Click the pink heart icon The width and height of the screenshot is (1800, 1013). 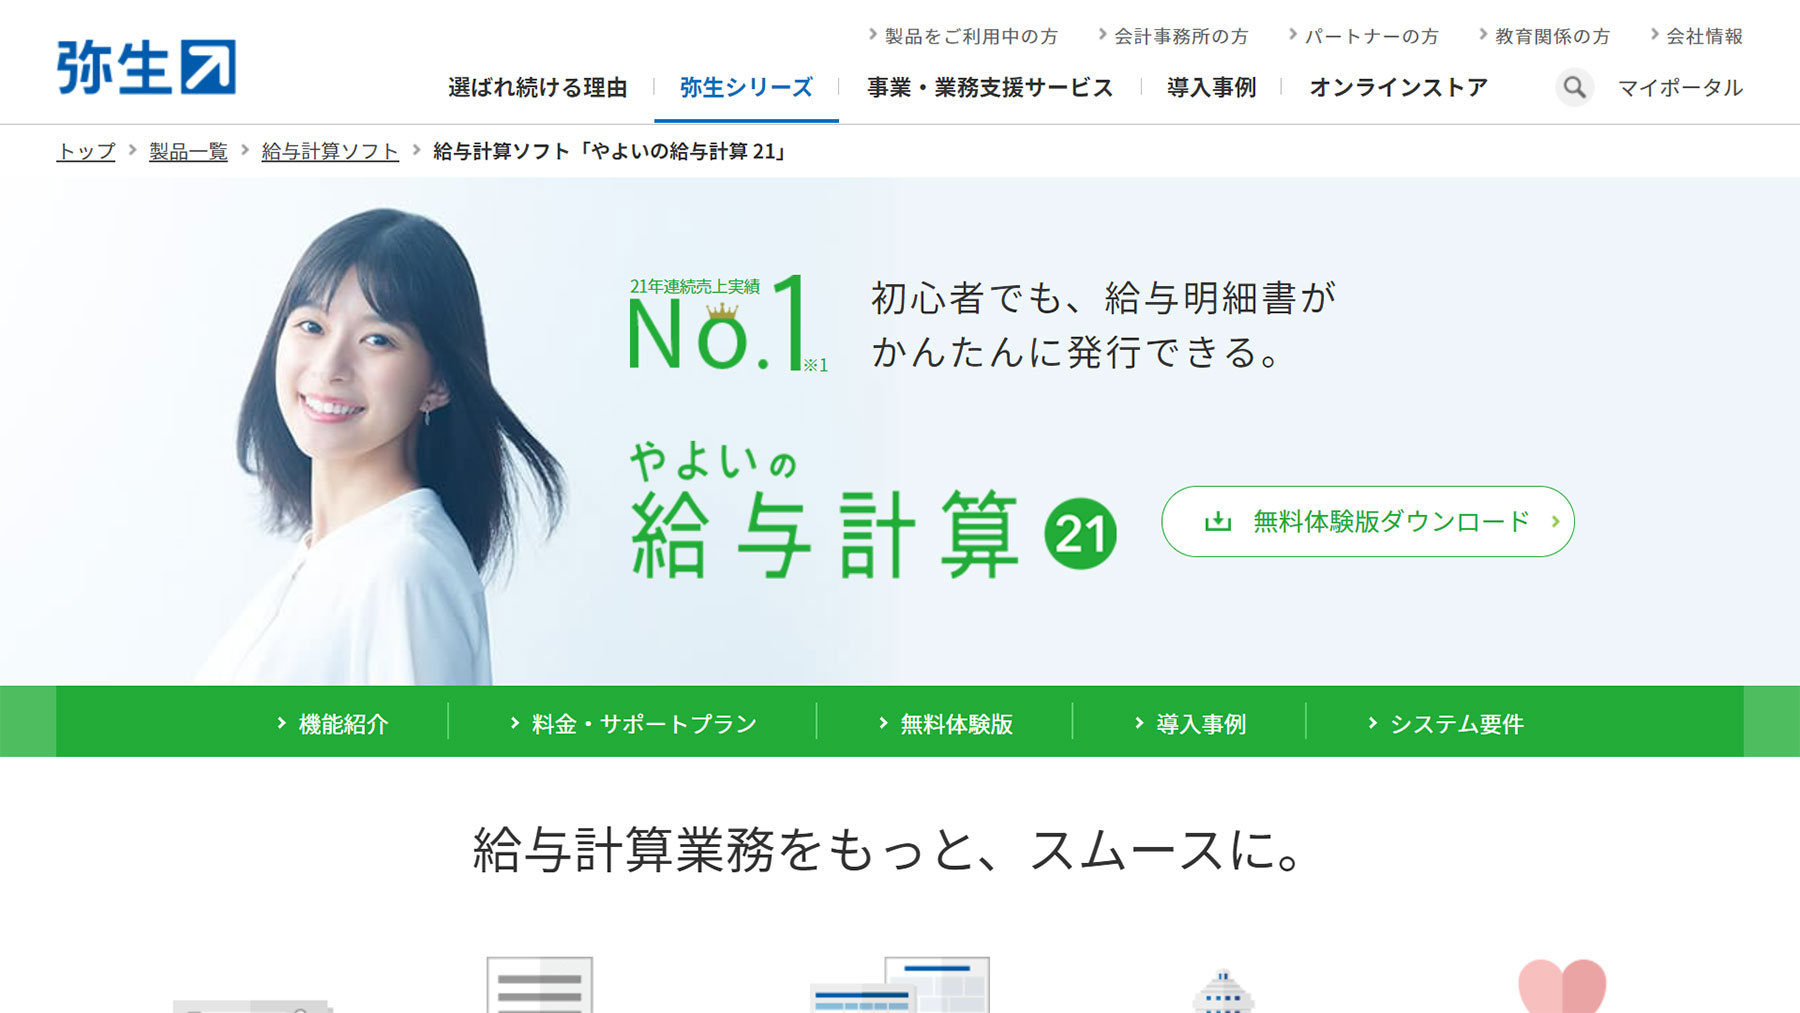[x=1562, y=986]
